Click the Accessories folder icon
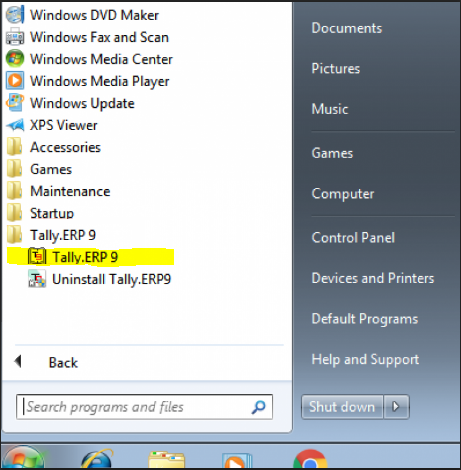This screenshot has height=470, width=461. (x=15, y=147)
